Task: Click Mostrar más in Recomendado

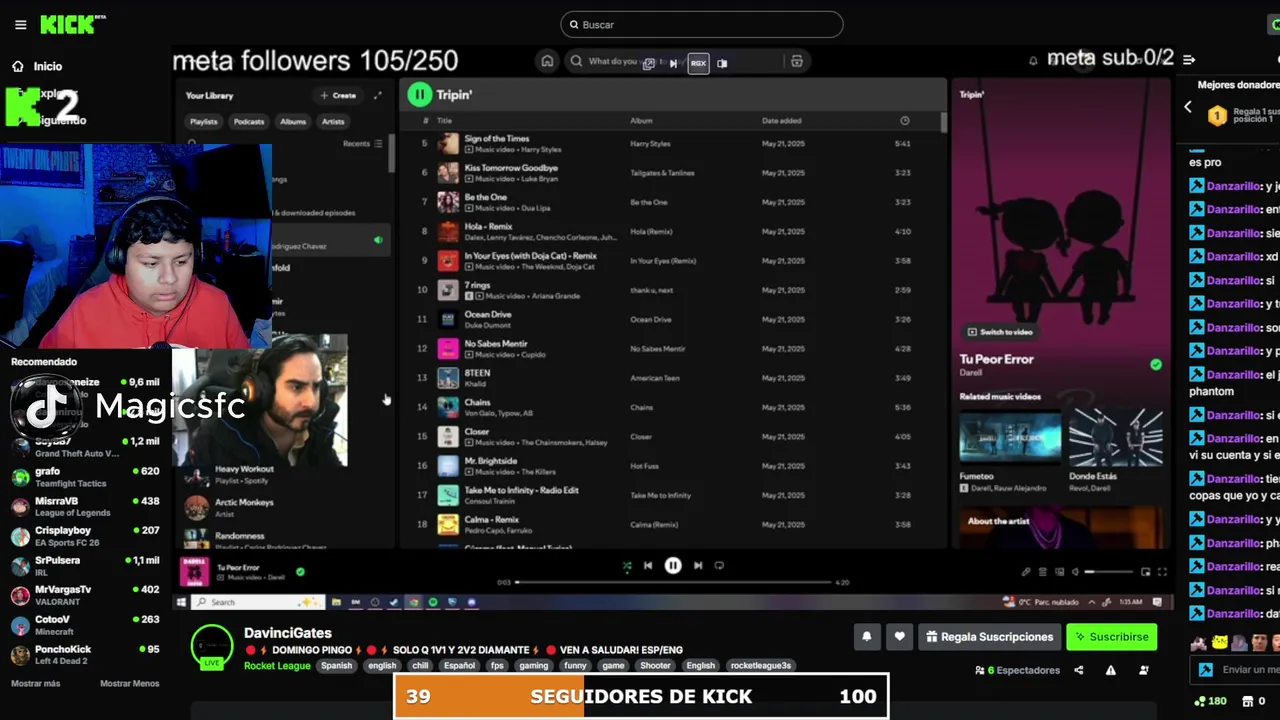Action: point(36,684)
